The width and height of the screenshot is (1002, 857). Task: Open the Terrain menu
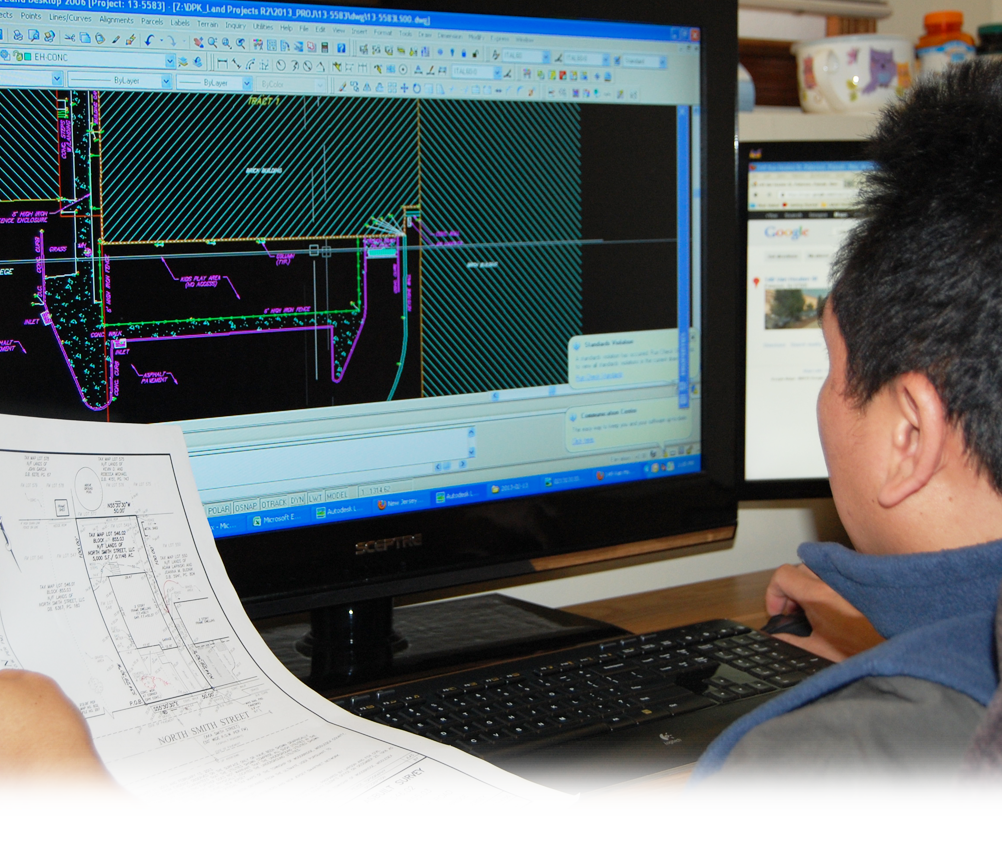tap(207, 24)
